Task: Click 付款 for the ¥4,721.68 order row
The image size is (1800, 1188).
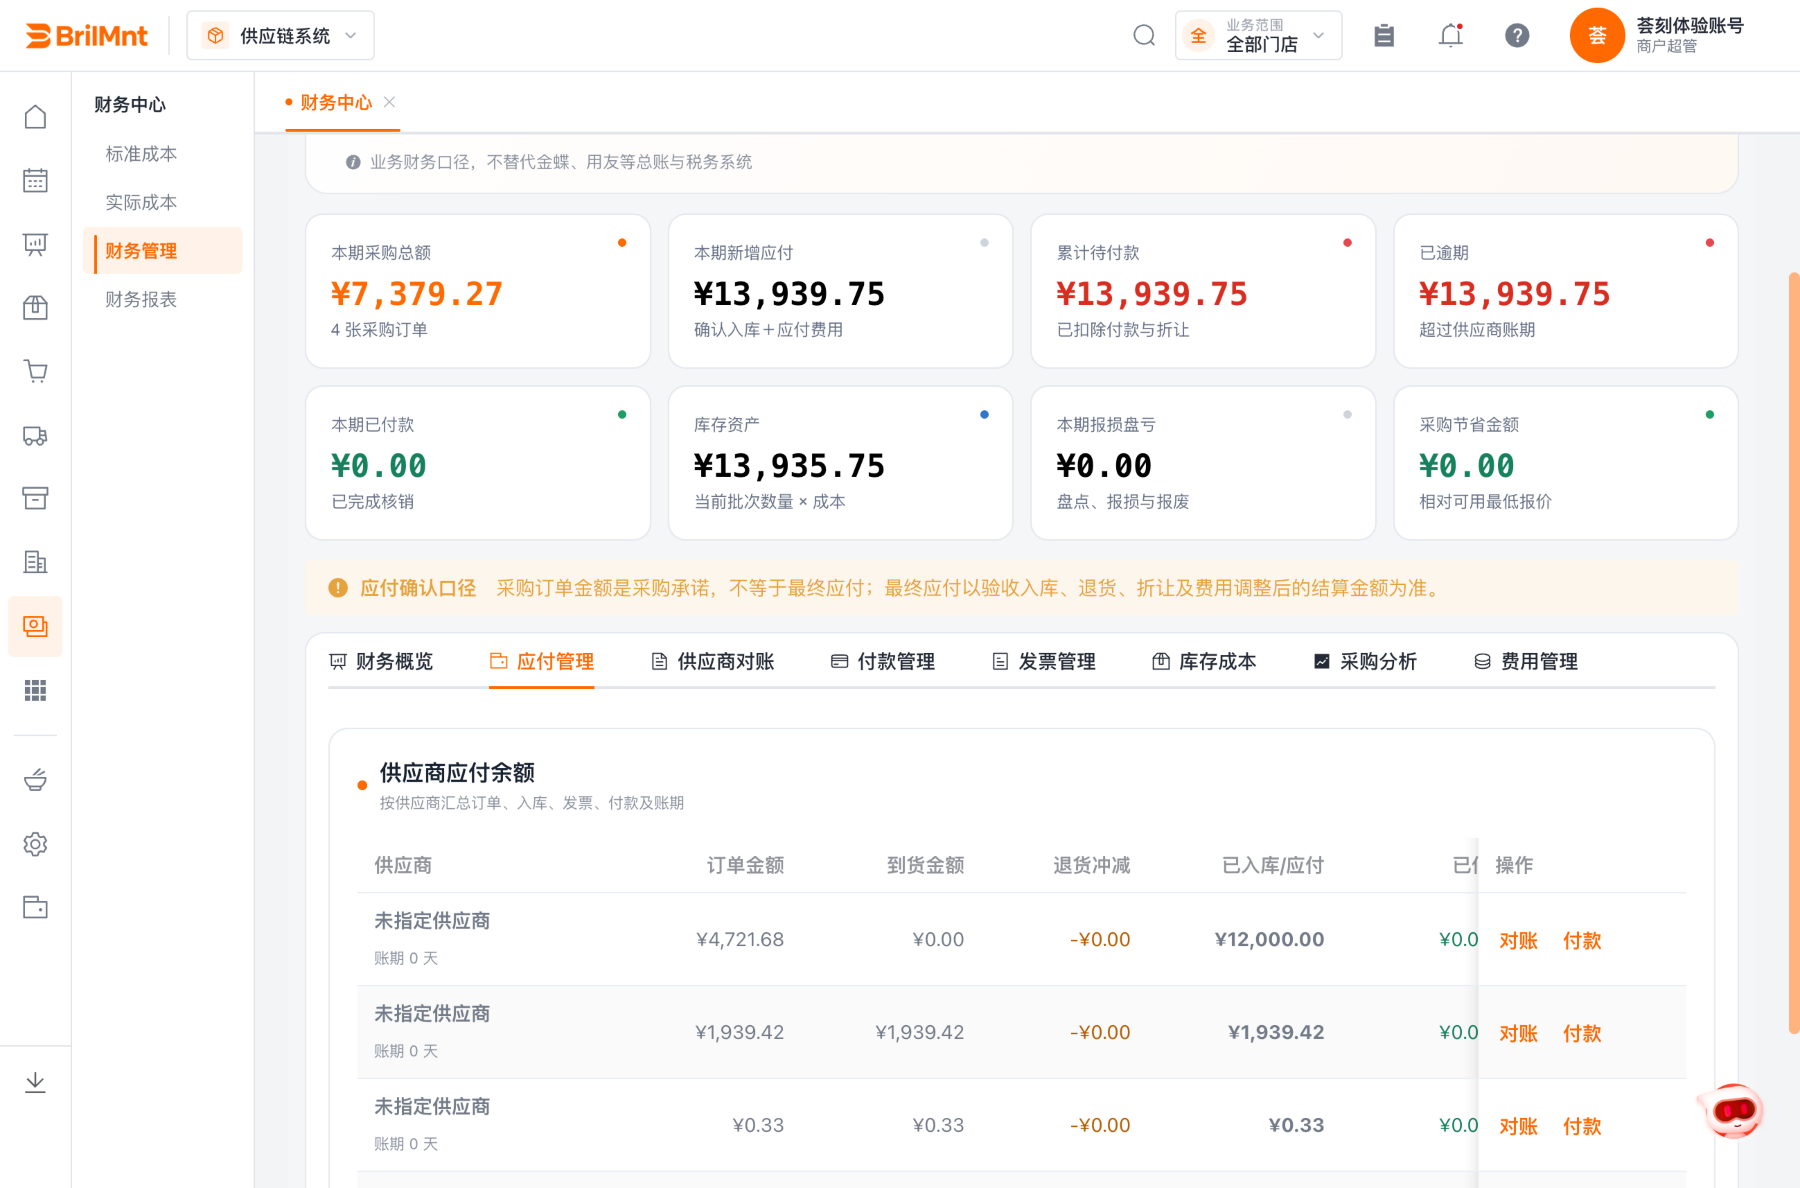Action: point(1582,940)
